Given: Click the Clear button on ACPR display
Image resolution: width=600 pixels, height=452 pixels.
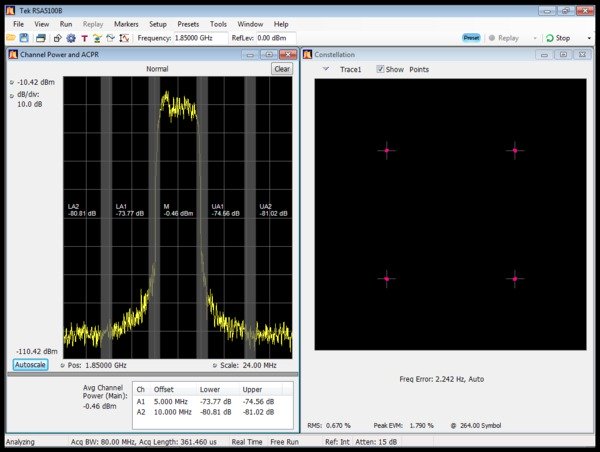Looking at the screenshot, I should coord(281,69).
